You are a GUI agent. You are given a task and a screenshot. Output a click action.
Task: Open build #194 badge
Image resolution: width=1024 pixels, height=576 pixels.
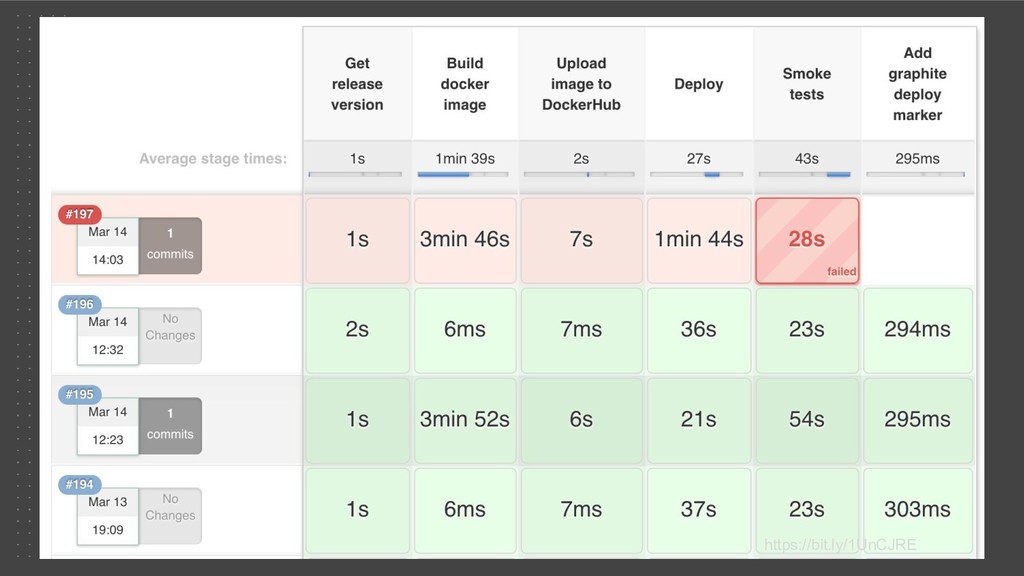click(80, 485)
